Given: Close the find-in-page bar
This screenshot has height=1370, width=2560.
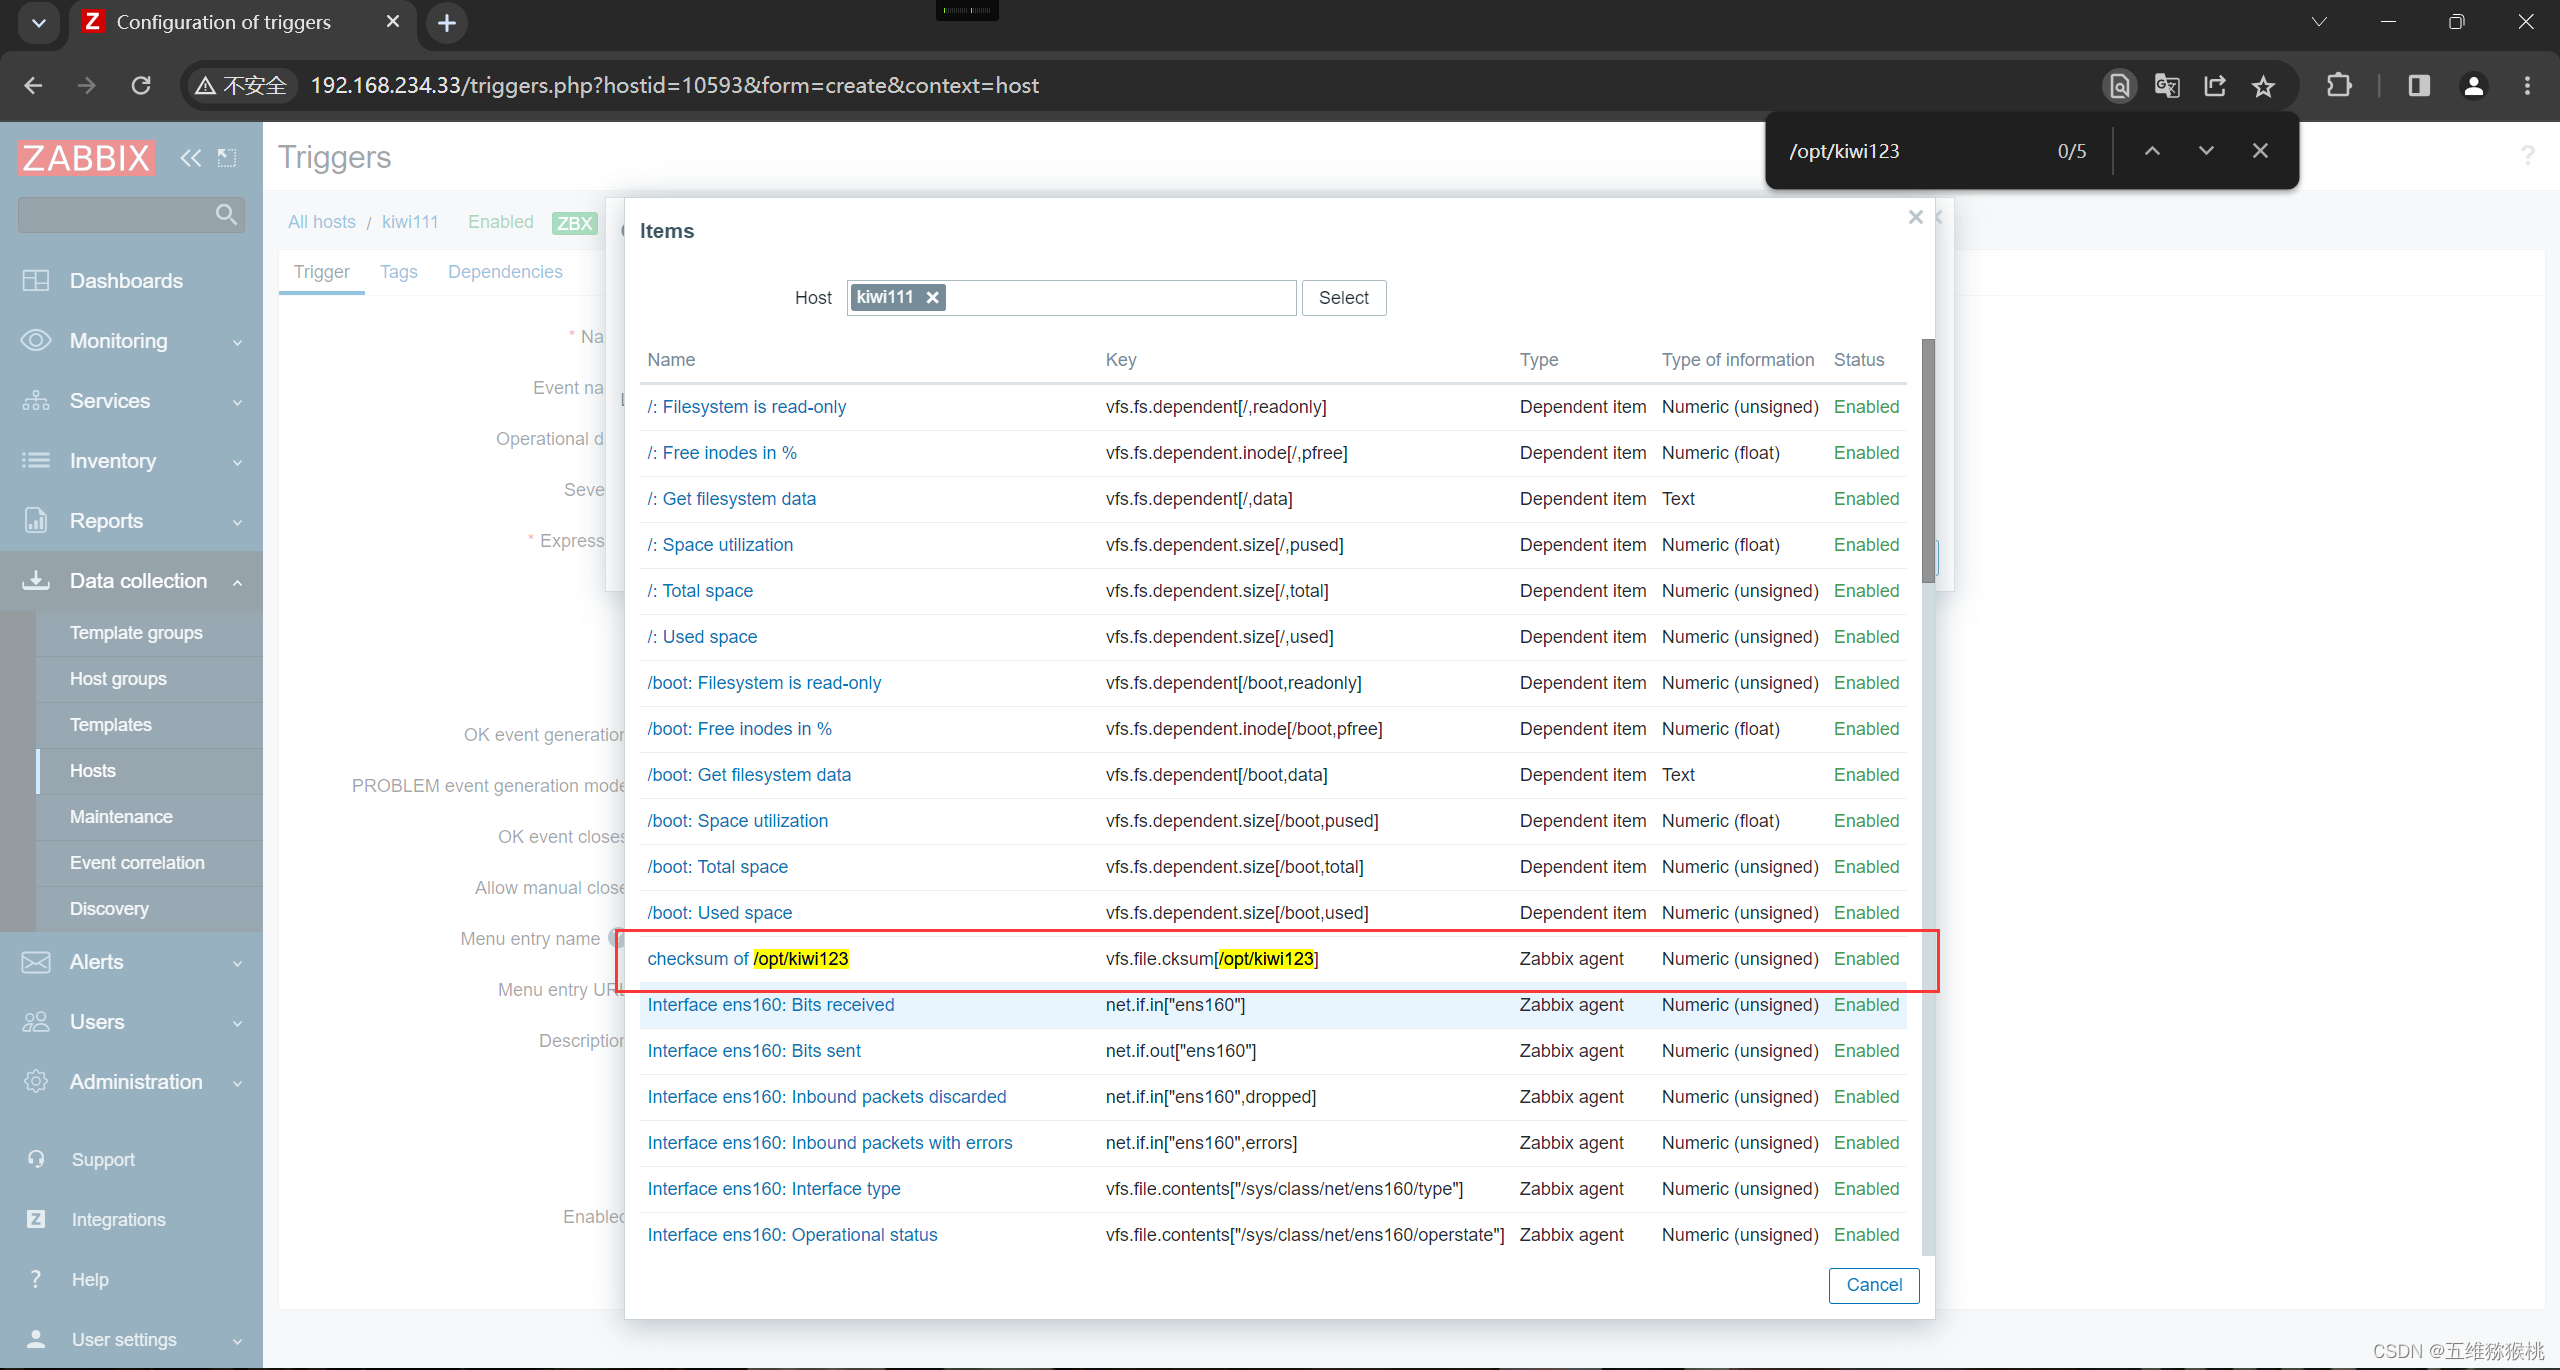Looking at the screenshot, I should pos(2260,151).
